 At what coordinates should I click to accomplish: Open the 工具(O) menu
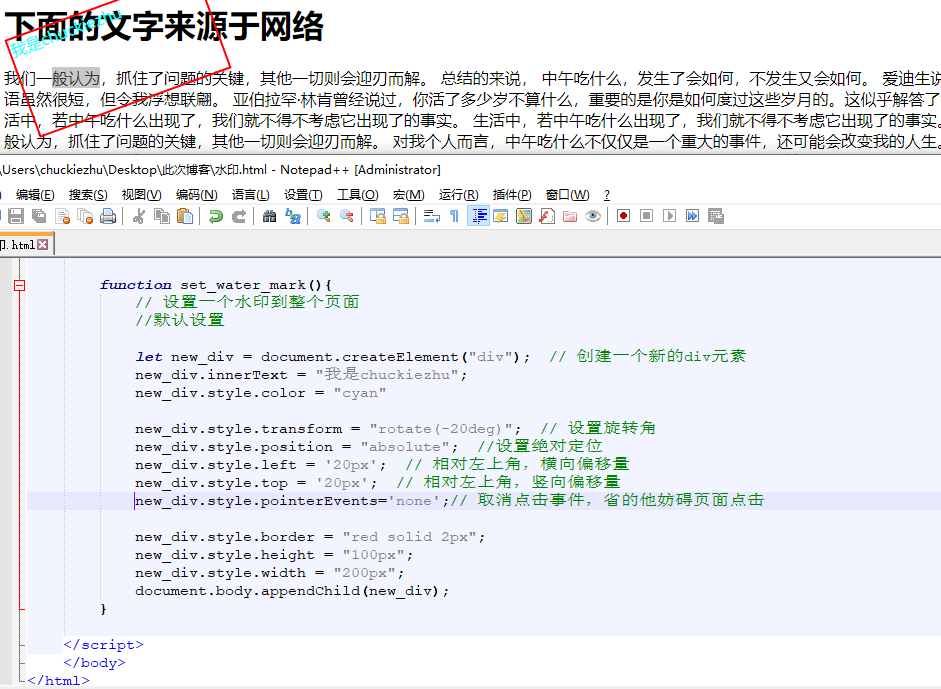tap(358, 195)
